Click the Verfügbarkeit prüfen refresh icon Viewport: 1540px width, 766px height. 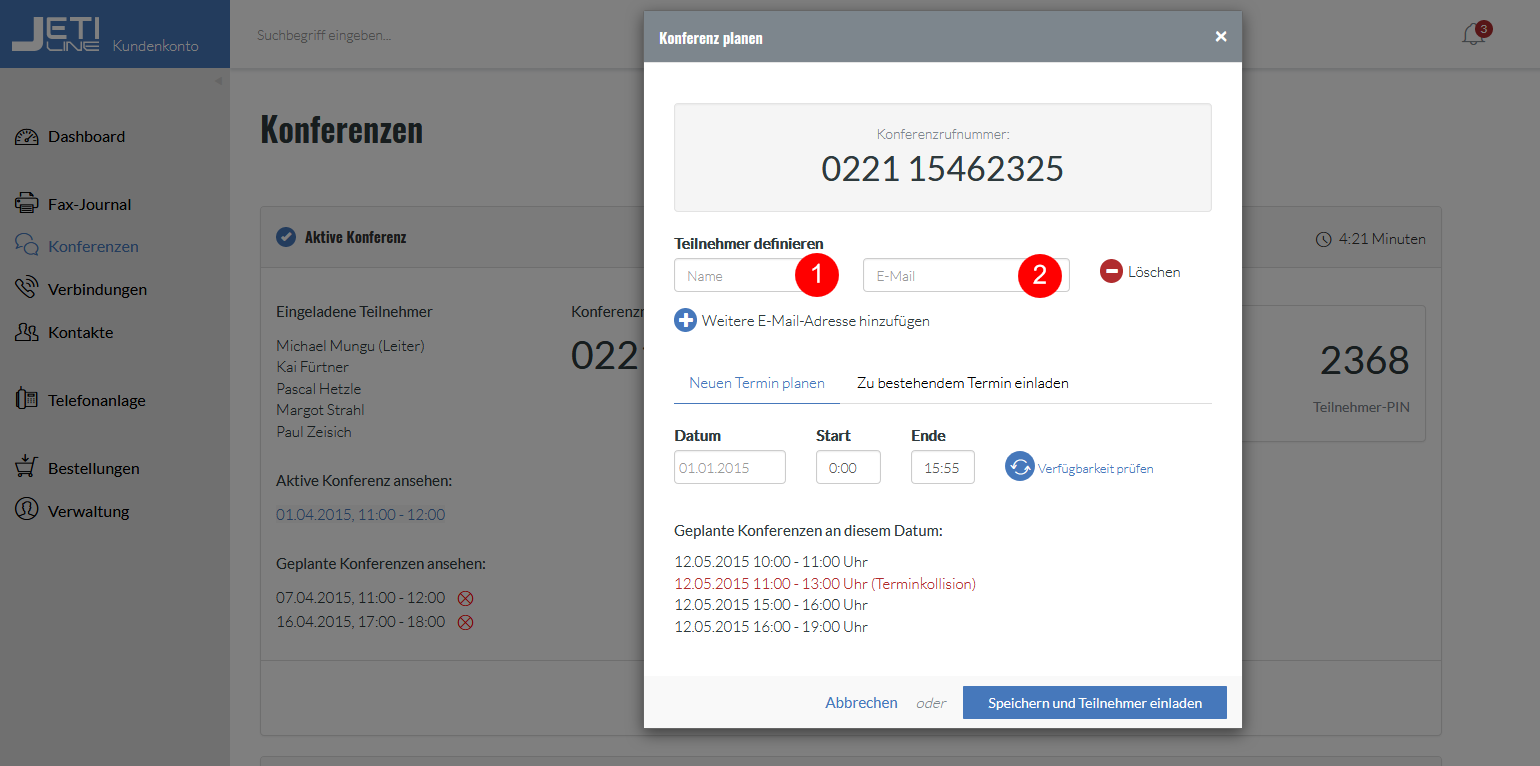[x=1019, y=467]
